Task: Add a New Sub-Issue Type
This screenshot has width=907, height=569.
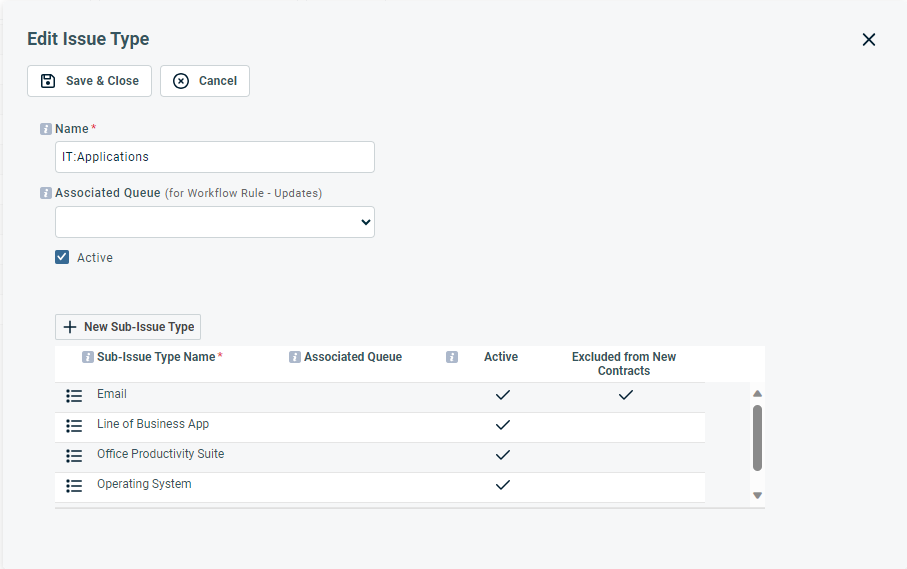Action: (x=128, y=327)
